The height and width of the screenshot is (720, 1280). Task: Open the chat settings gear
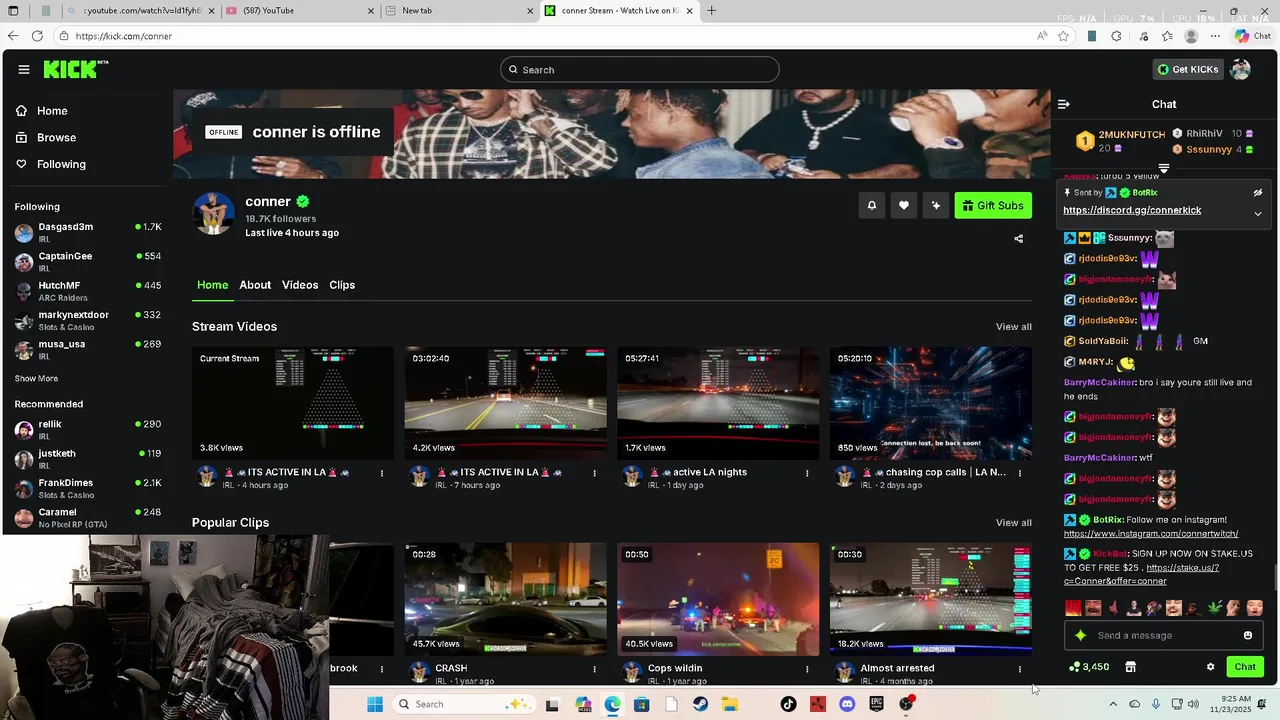[1210, 667]
